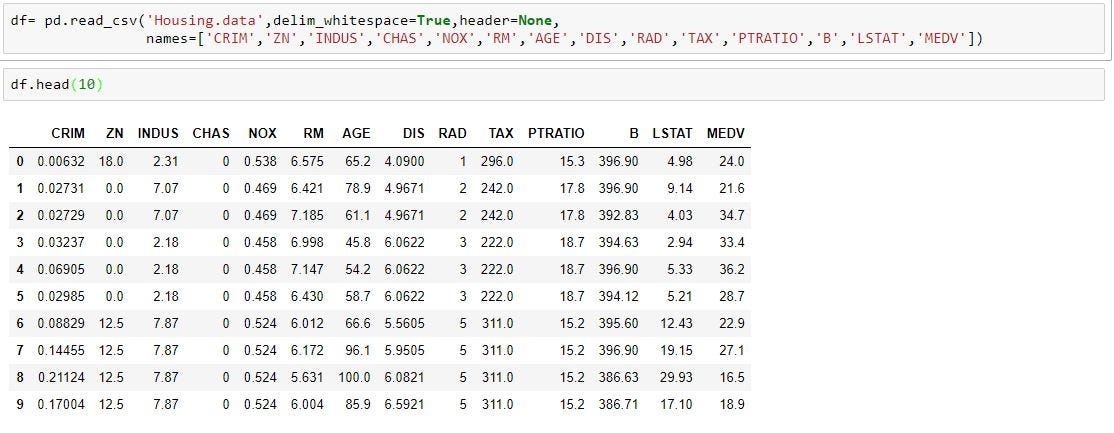Click INDUS value 2.31
This screenshot has height=433, width=1114.
166,161
